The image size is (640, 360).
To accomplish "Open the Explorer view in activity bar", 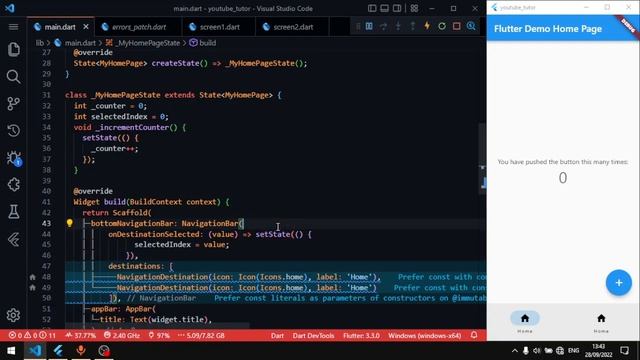I will [x=13, y=49].
